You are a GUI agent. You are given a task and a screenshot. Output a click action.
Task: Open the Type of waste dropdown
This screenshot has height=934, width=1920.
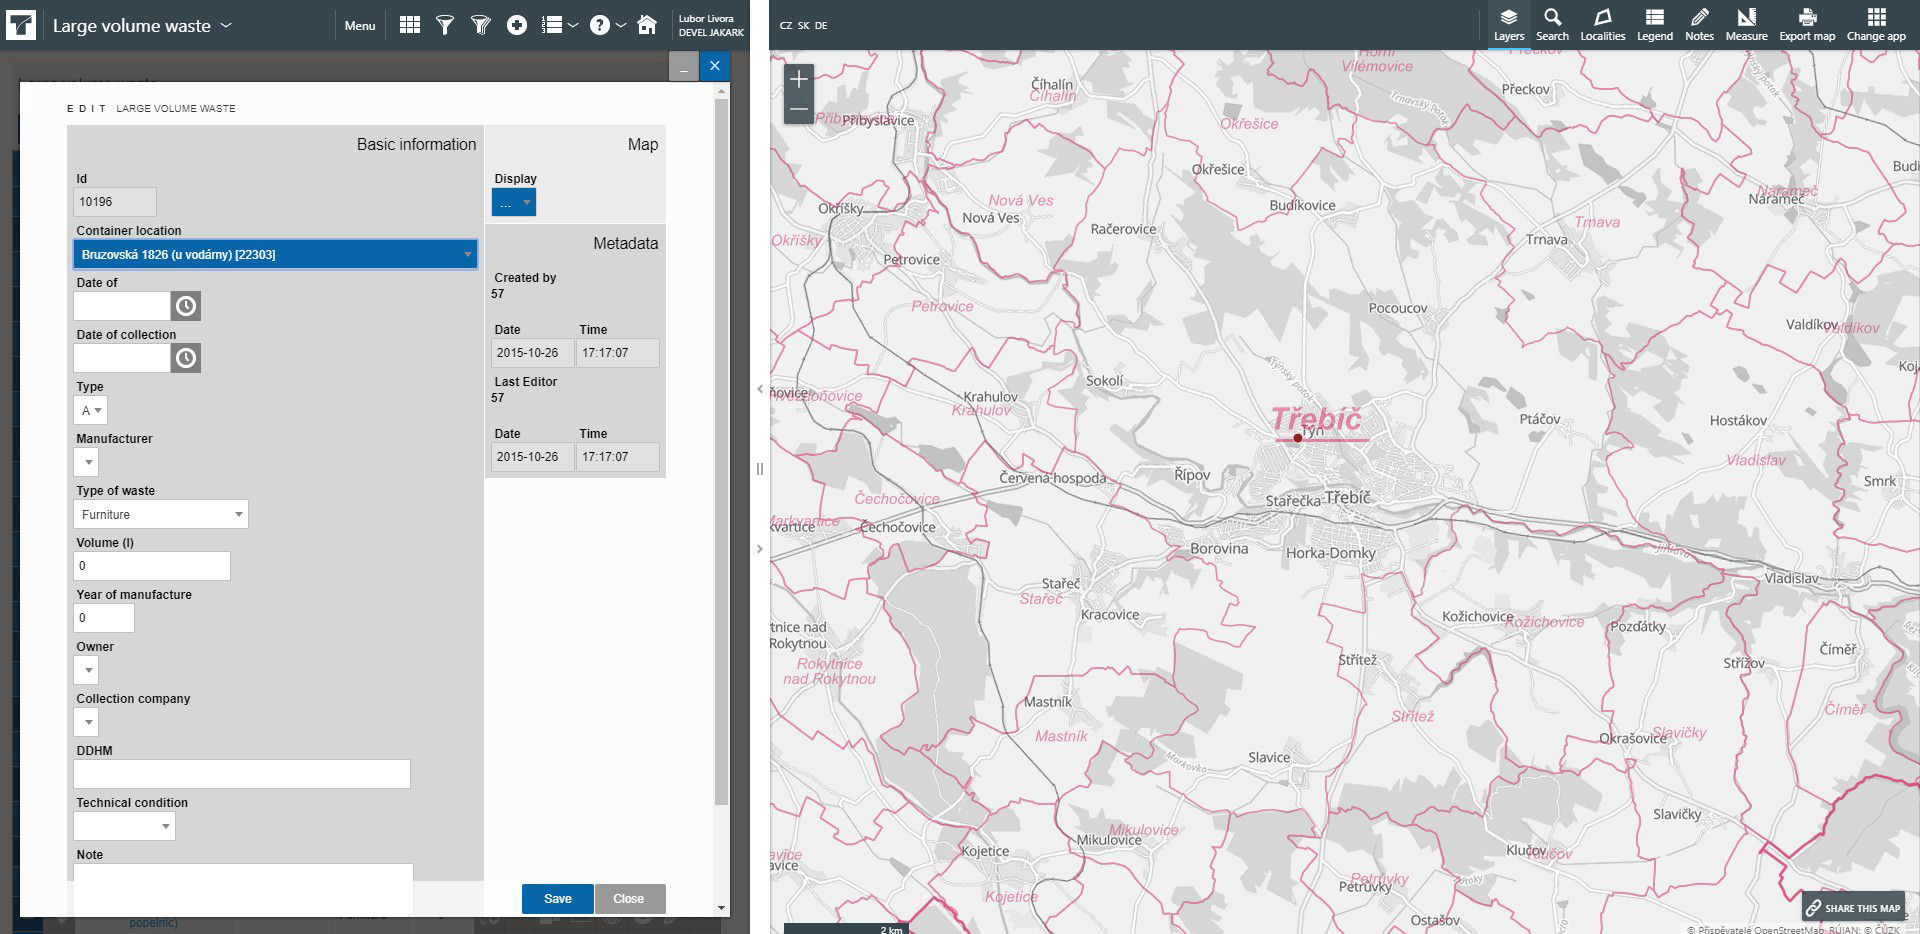(x=160, y=514)
